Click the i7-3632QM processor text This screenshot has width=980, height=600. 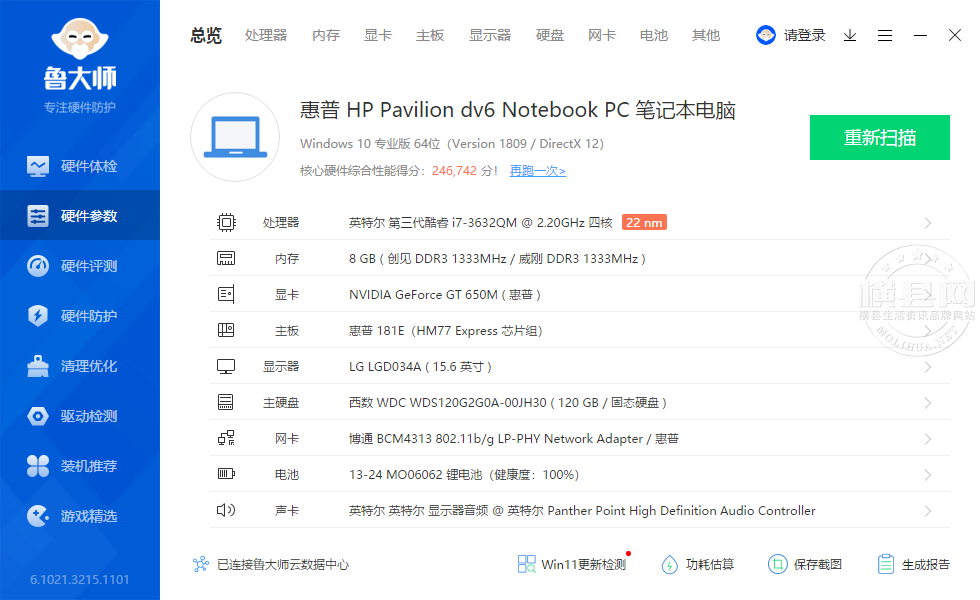pyautogui.click(x=481, y=222)
